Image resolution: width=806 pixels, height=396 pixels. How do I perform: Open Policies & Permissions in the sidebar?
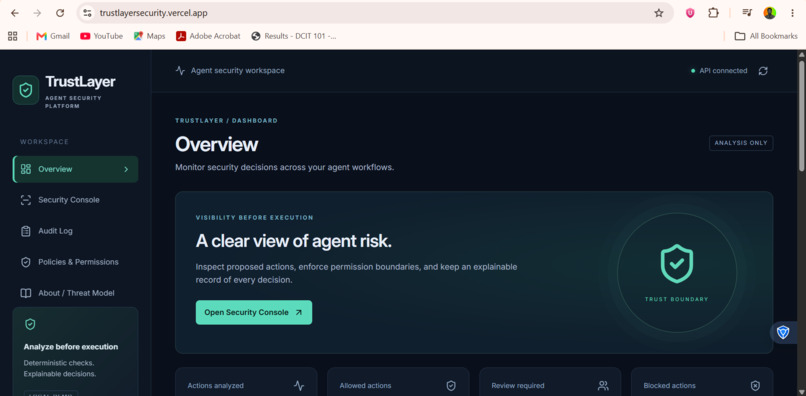coord(75,262)
